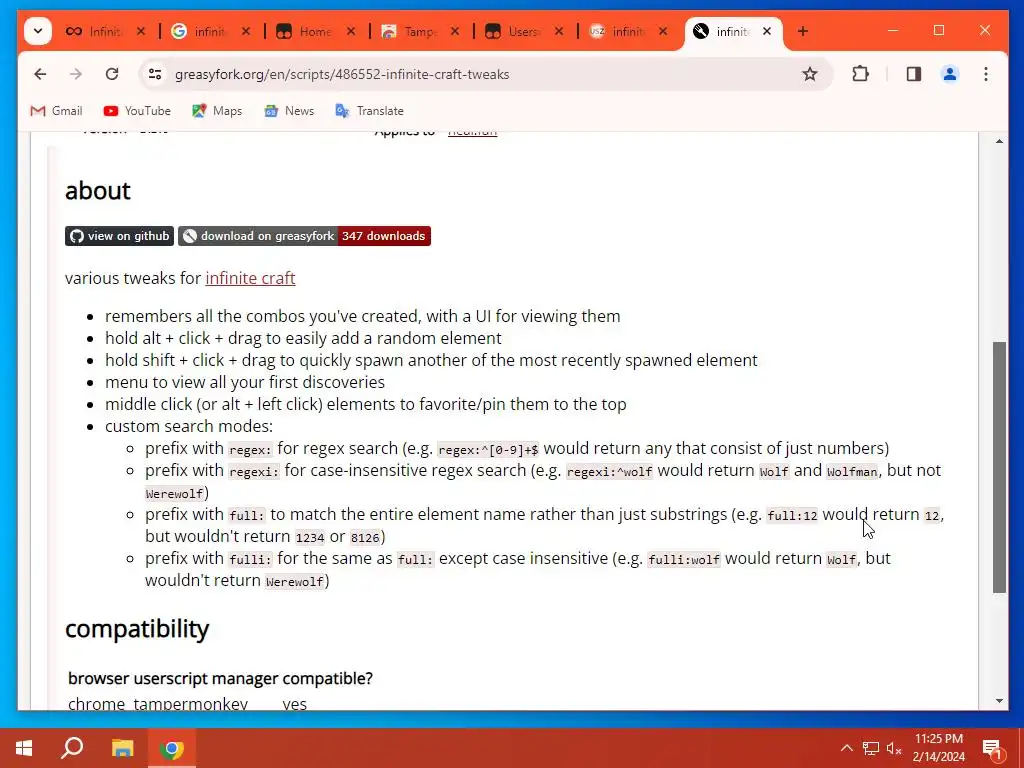Screen dimensions: 1024x768
Task: Click the muted volume tray icon
Action: coord(894,748)
